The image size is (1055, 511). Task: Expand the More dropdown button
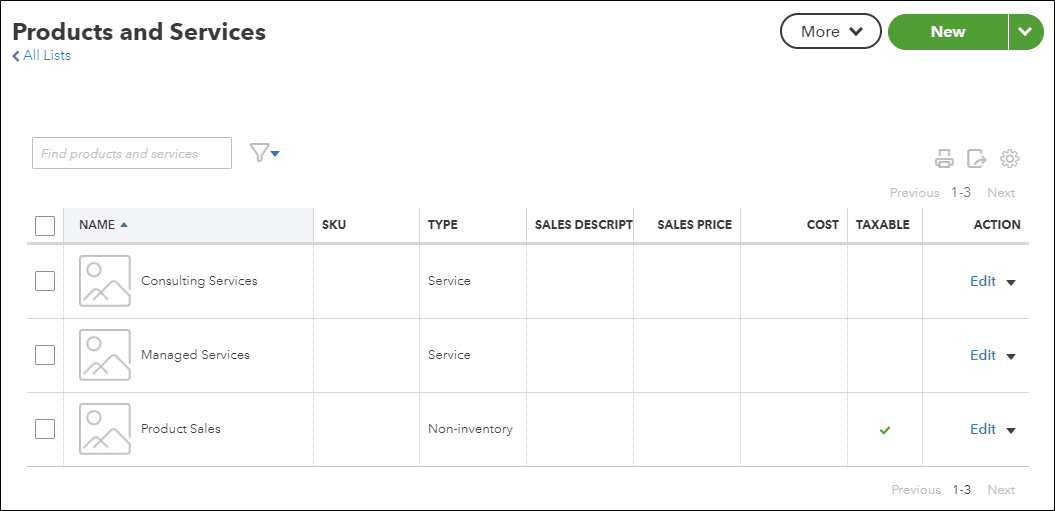[x=830, y=32]
